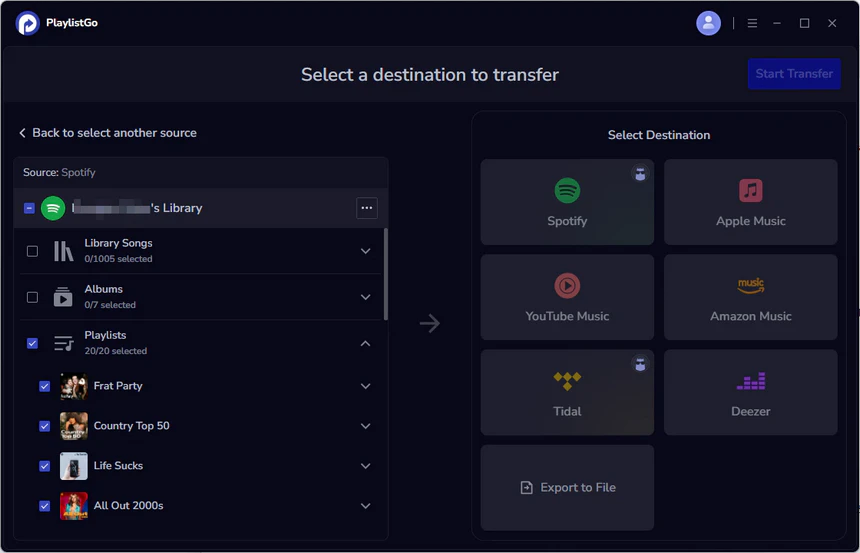Click the YouTube Music play icon

point(567,286)
